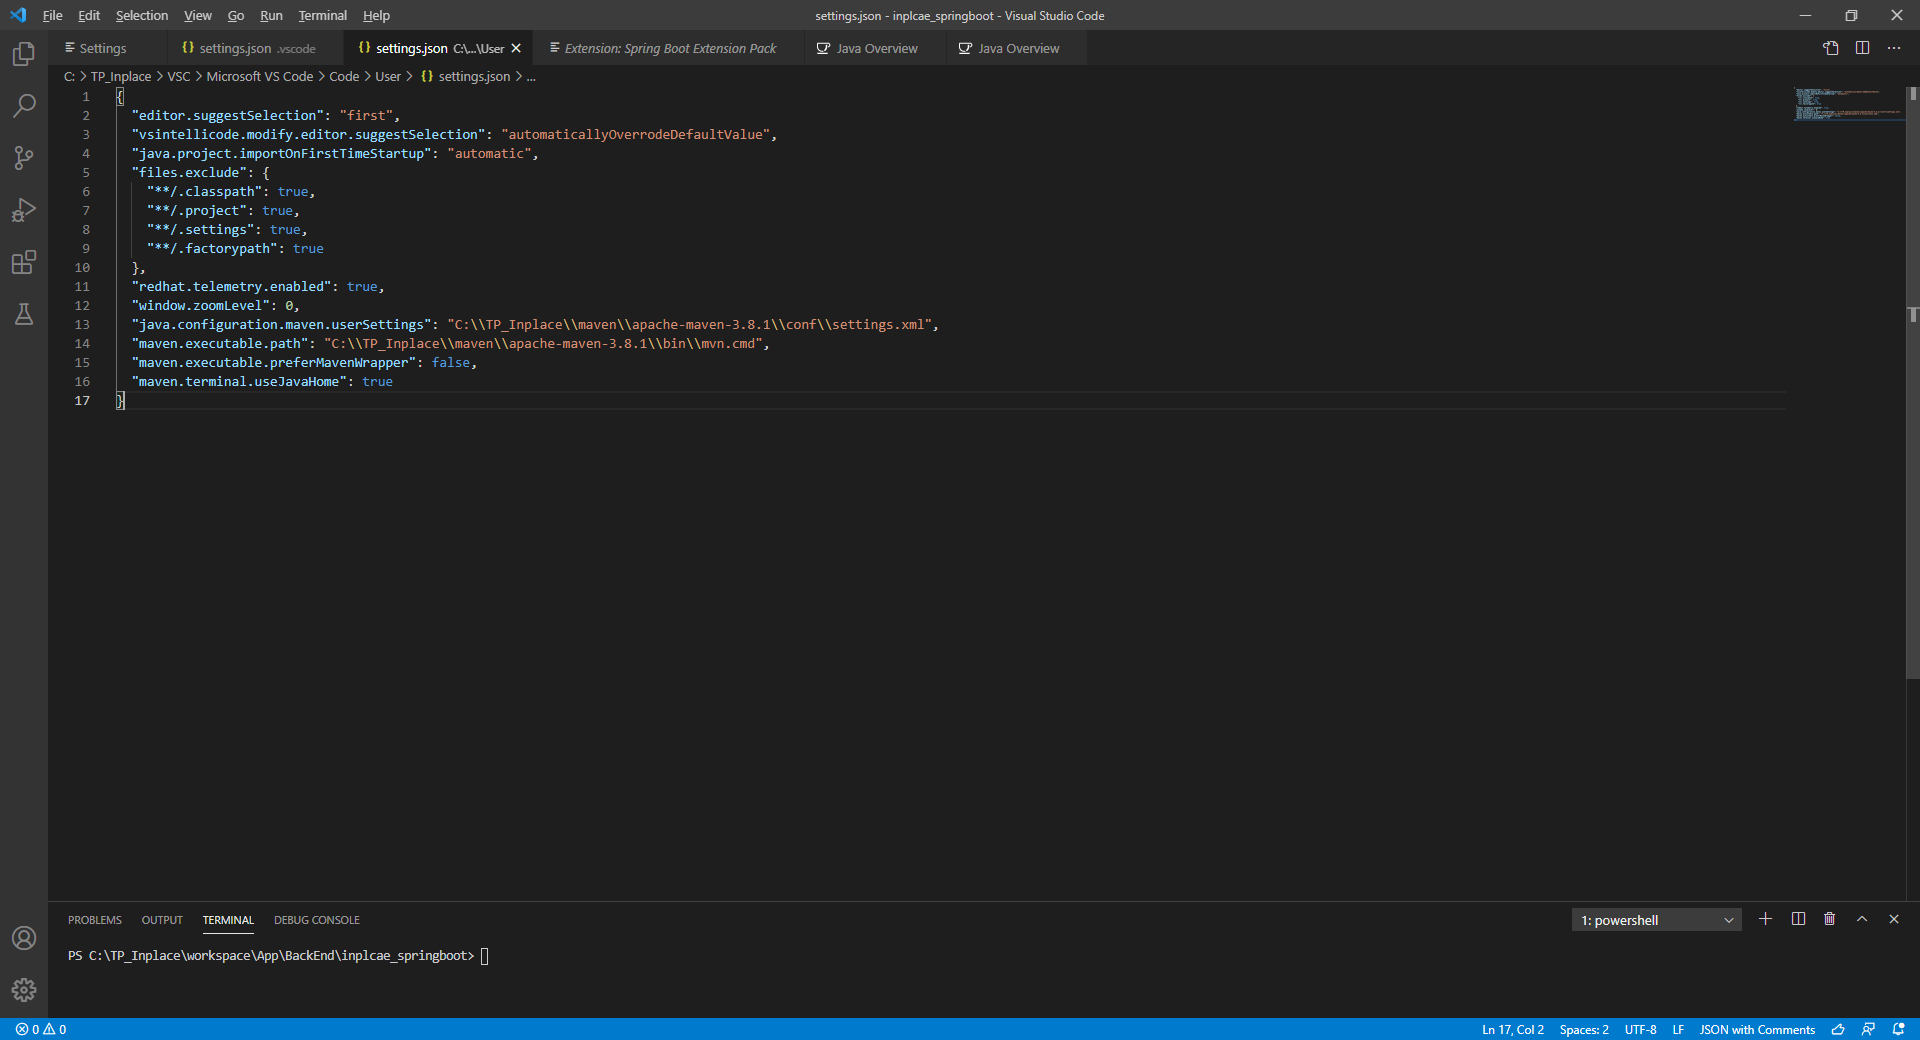Open the Run menu
The height and width of the screenshot is (1040, 1920).
pos(271,15)
